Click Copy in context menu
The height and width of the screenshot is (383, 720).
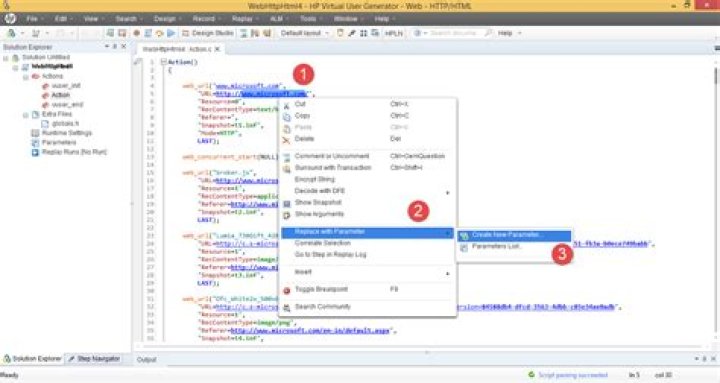click(367, 116)
